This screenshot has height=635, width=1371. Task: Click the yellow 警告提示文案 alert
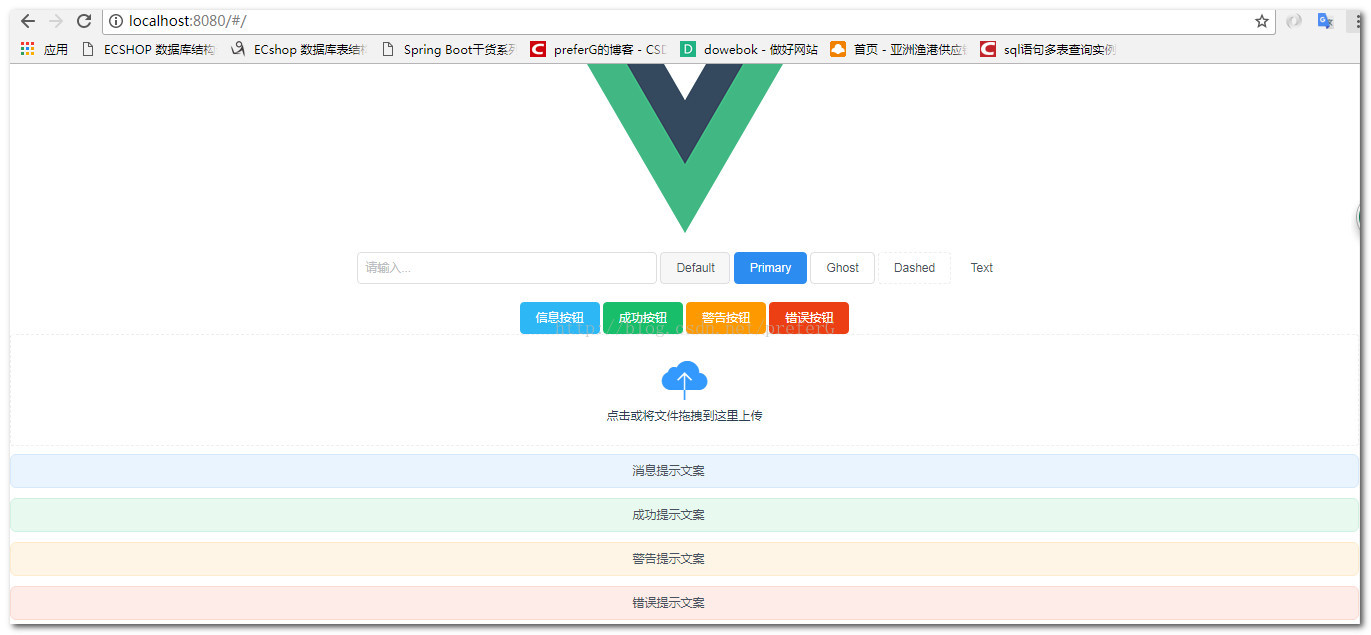click(x=685, y=559)
